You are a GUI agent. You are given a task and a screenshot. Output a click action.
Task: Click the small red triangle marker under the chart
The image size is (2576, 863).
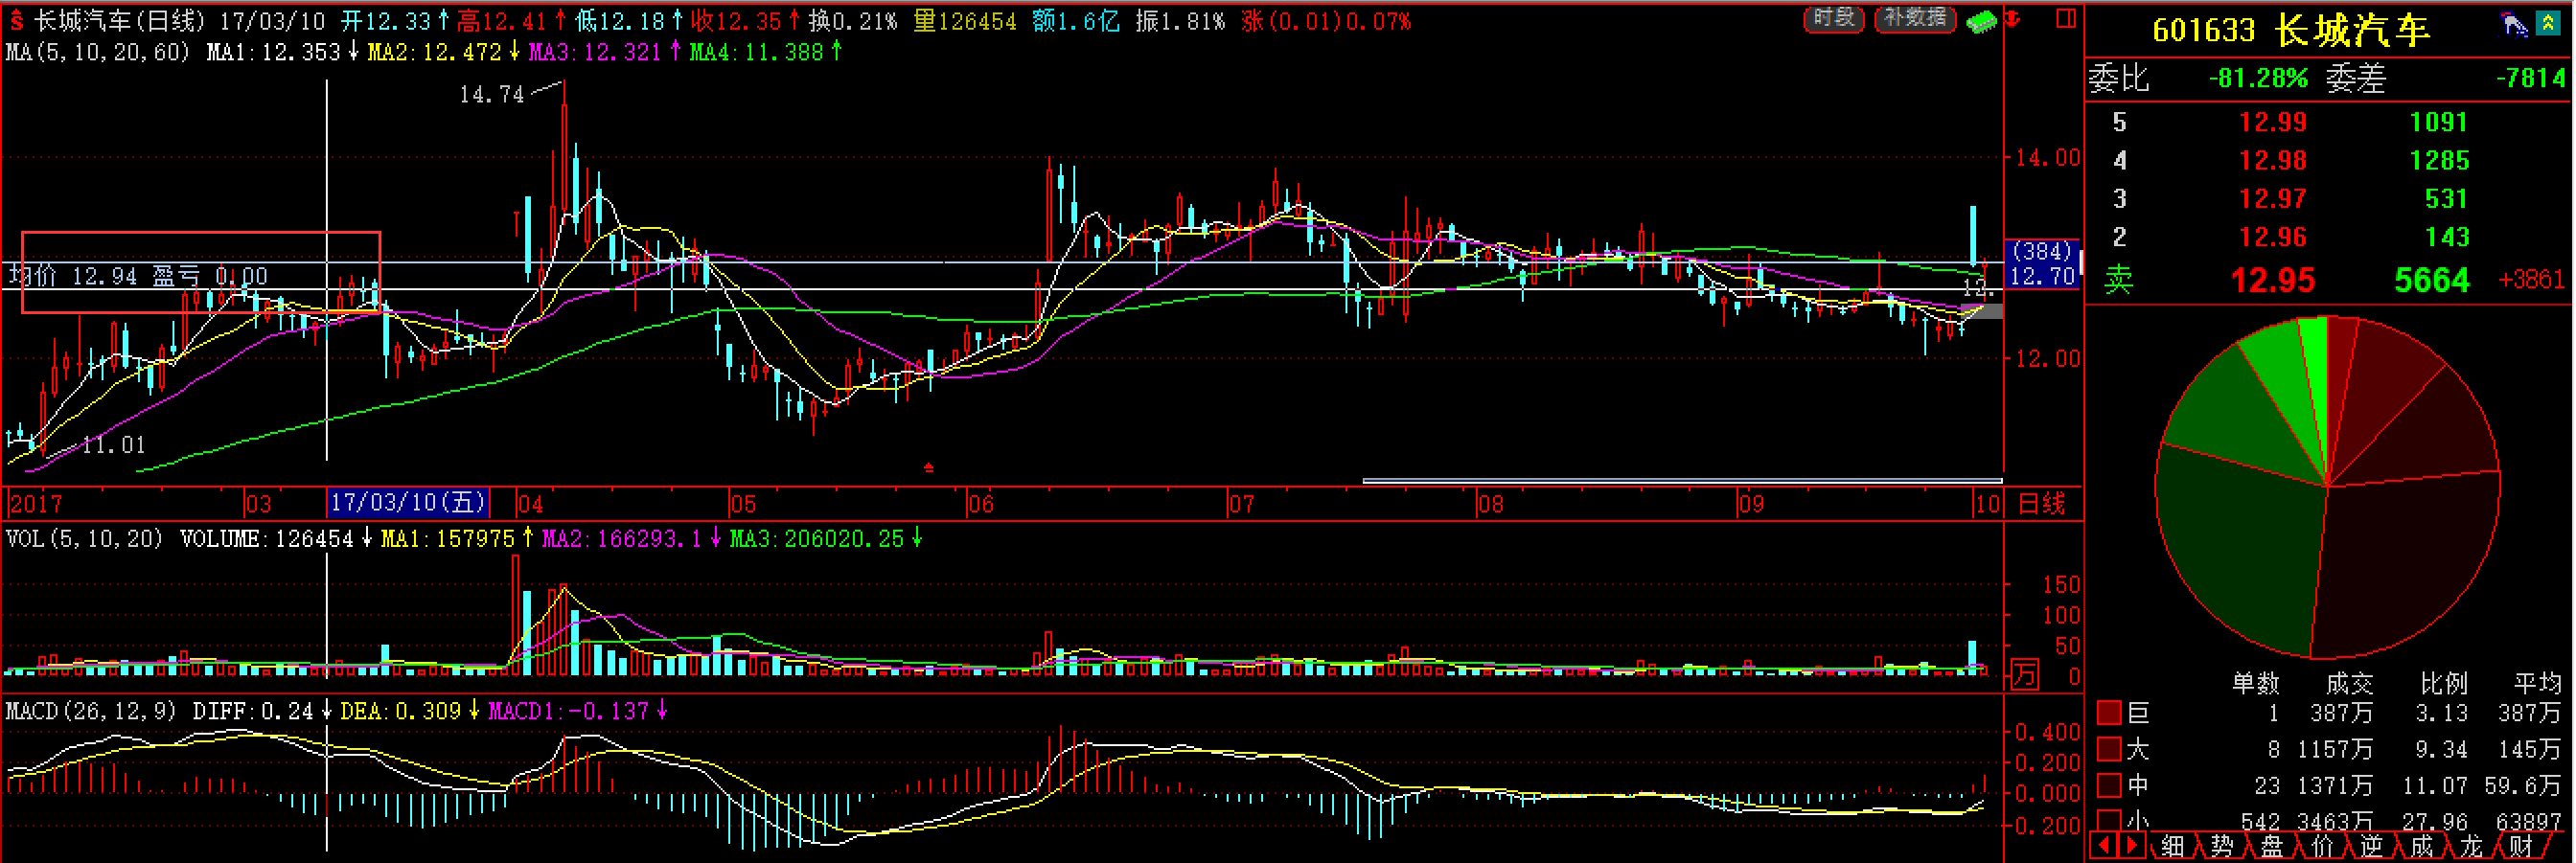929,467
